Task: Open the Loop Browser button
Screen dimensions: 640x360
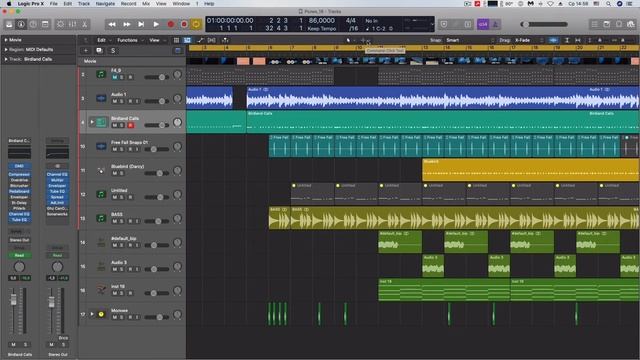Action: click(619, 24)
